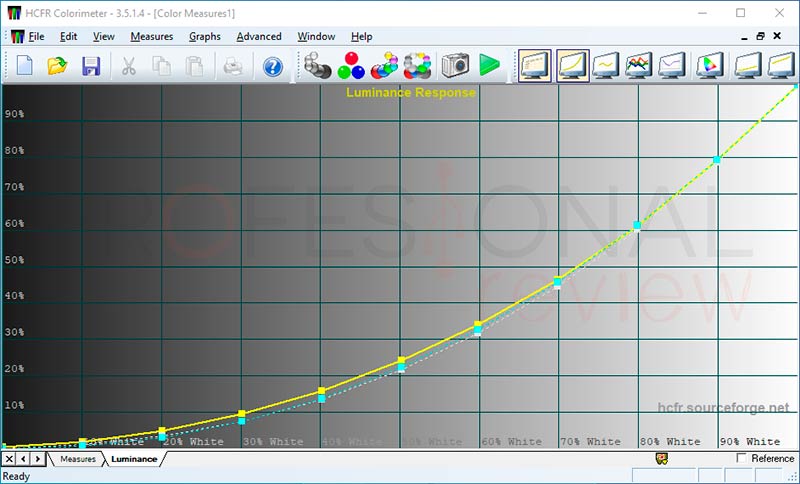Click the 10% label on vertical axis
Viewport: 800px width, 484px height.
click(14, 405)
